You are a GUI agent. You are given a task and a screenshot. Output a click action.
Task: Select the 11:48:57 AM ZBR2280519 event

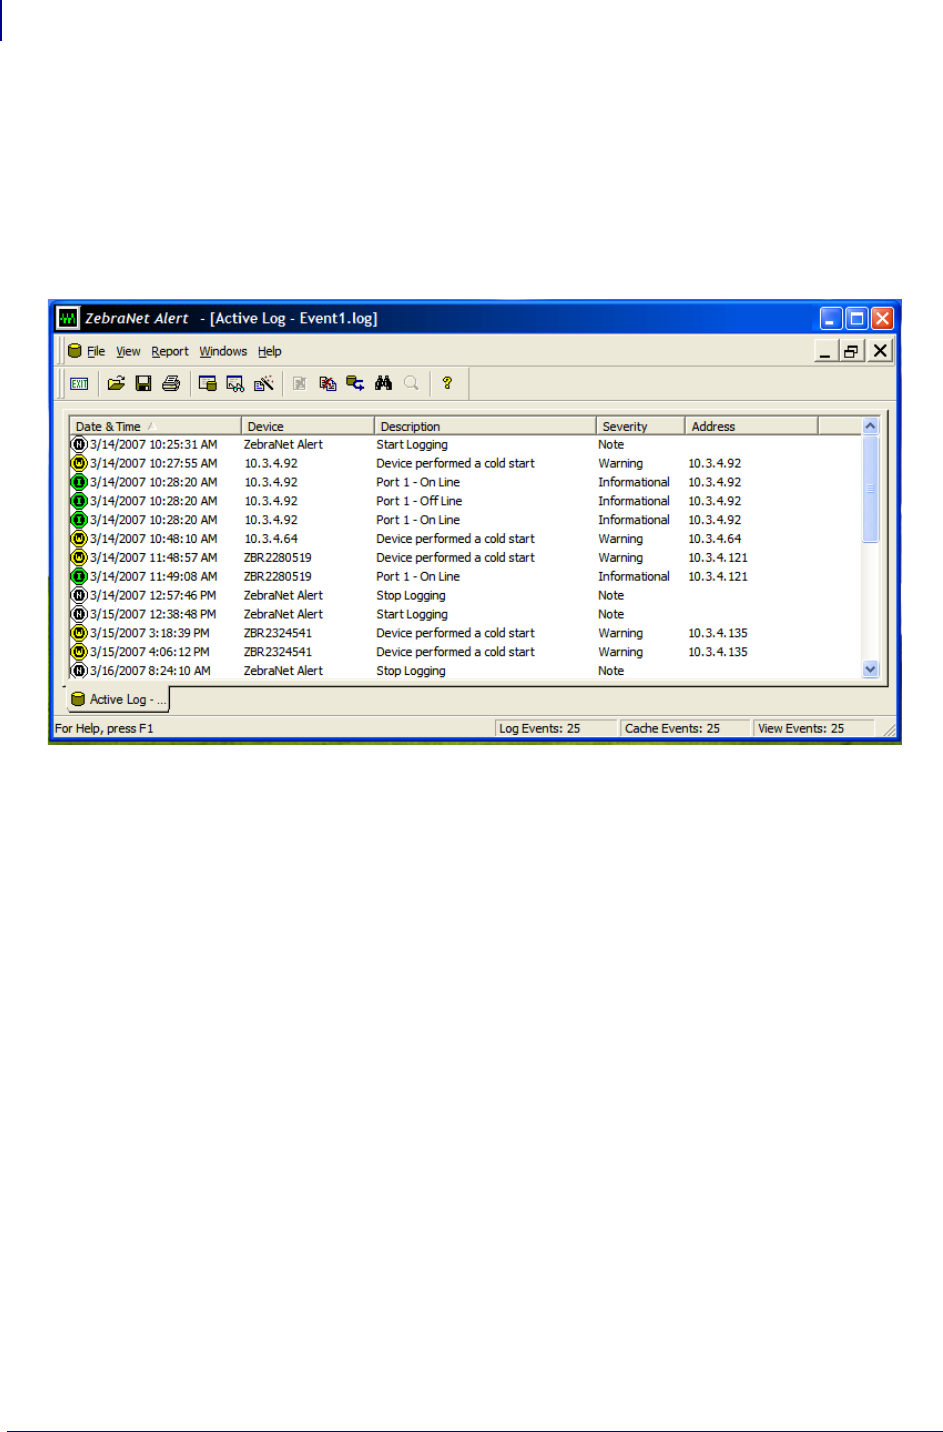pyautogui.click(x=465, y=558)
